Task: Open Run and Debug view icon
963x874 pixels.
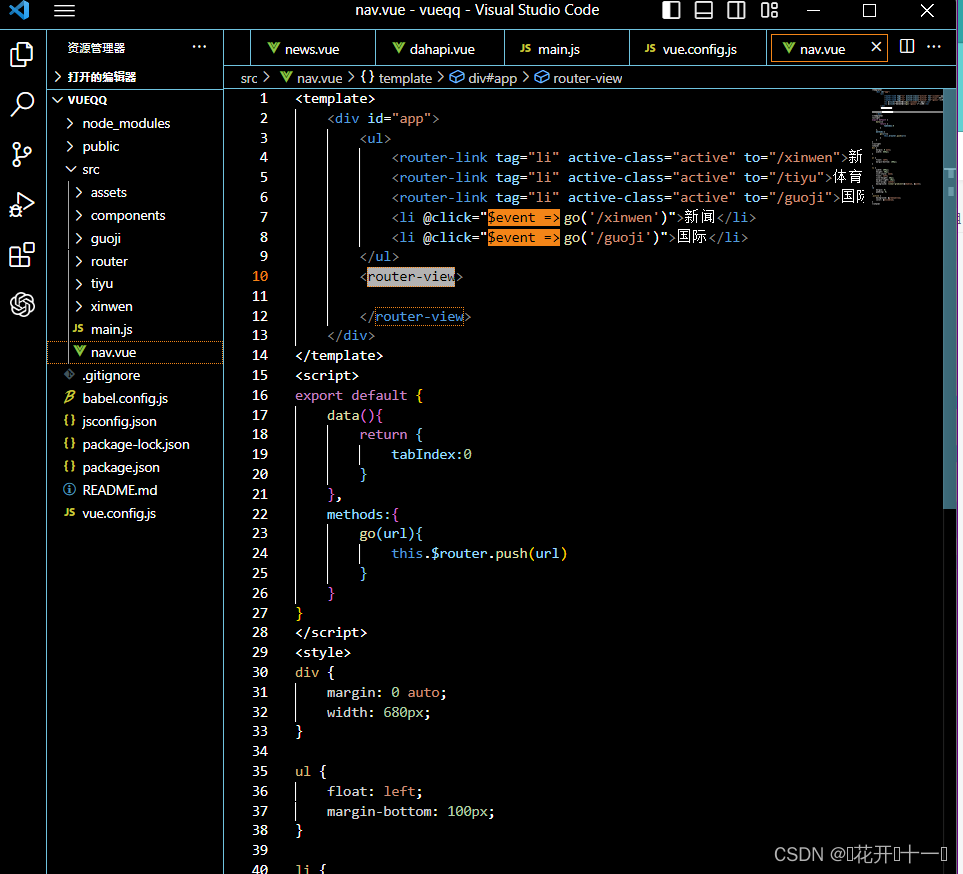Action: pyautogui.click(x=22, y=205)
